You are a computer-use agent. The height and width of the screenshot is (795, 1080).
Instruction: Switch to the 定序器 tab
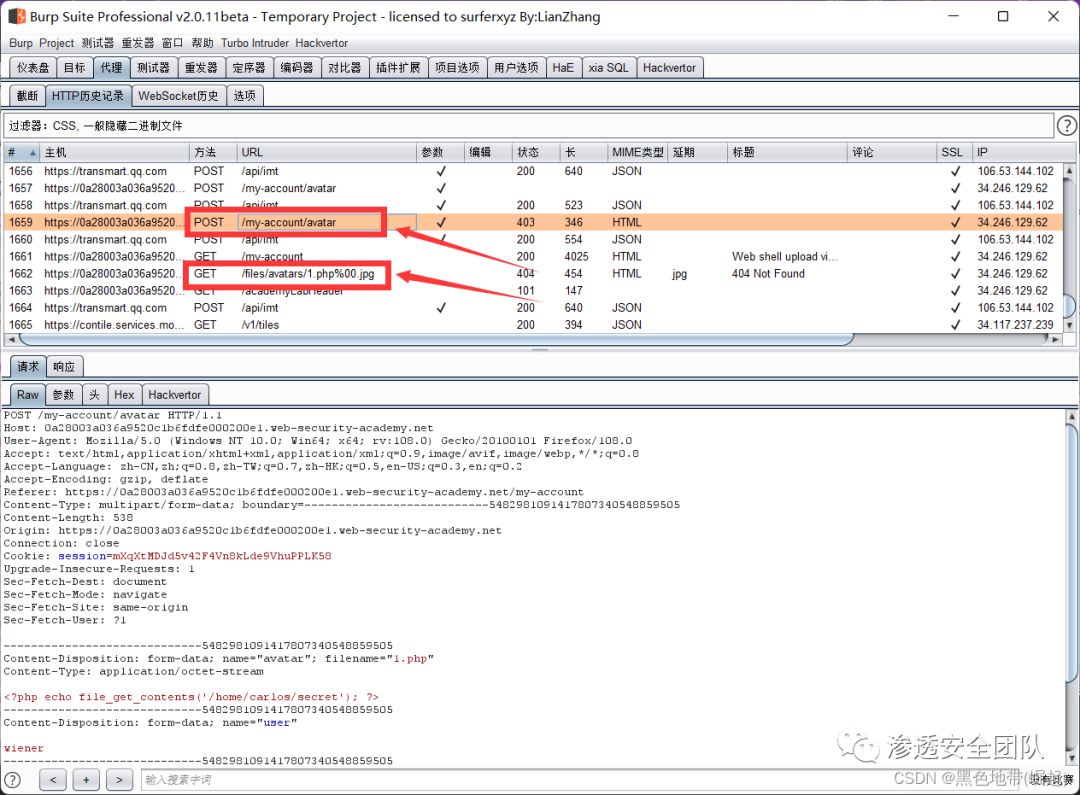[249, 68]
